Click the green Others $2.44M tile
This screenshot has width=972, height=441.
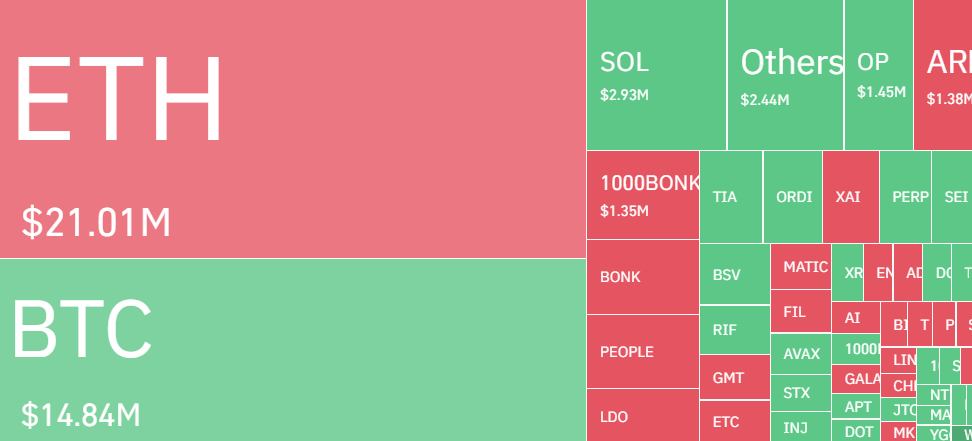pos(785,75)
